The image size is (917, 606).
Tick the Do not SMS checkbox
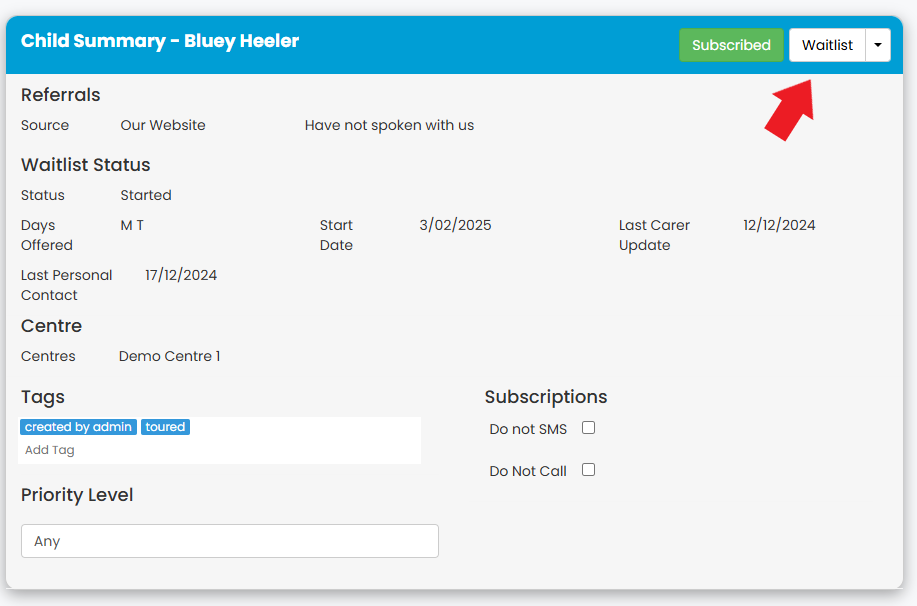click(588, 428)
